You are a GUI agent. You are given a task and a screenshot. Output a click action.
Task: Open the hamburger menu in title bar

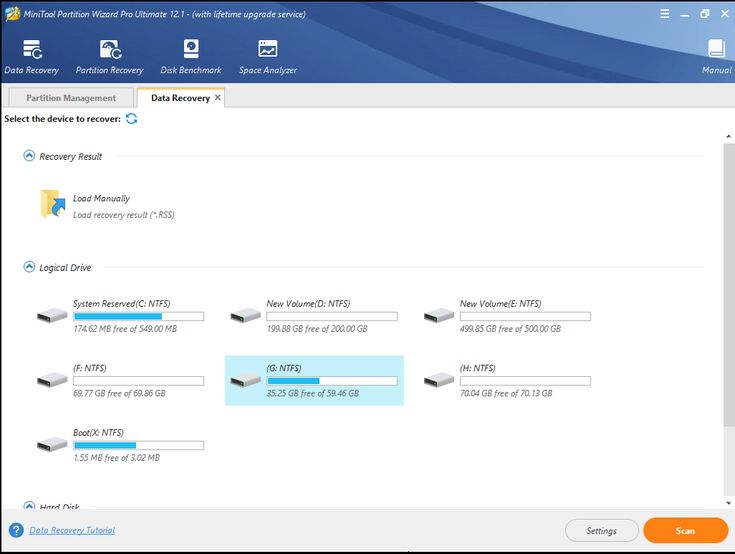coord(664,14)
